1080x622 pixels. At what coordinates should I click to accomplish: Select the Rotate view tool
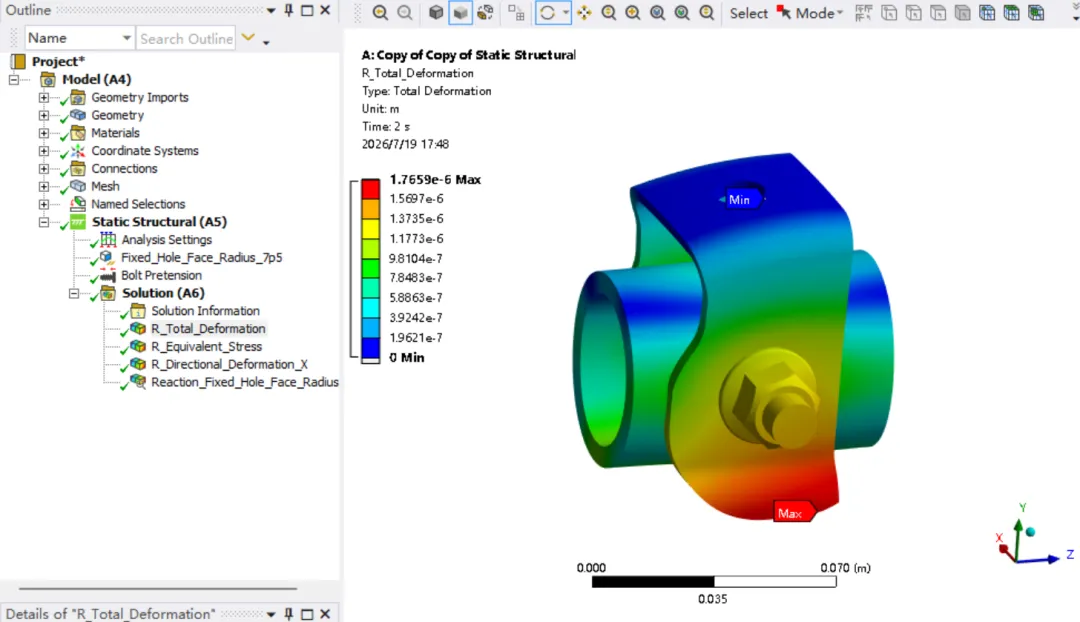548,13
